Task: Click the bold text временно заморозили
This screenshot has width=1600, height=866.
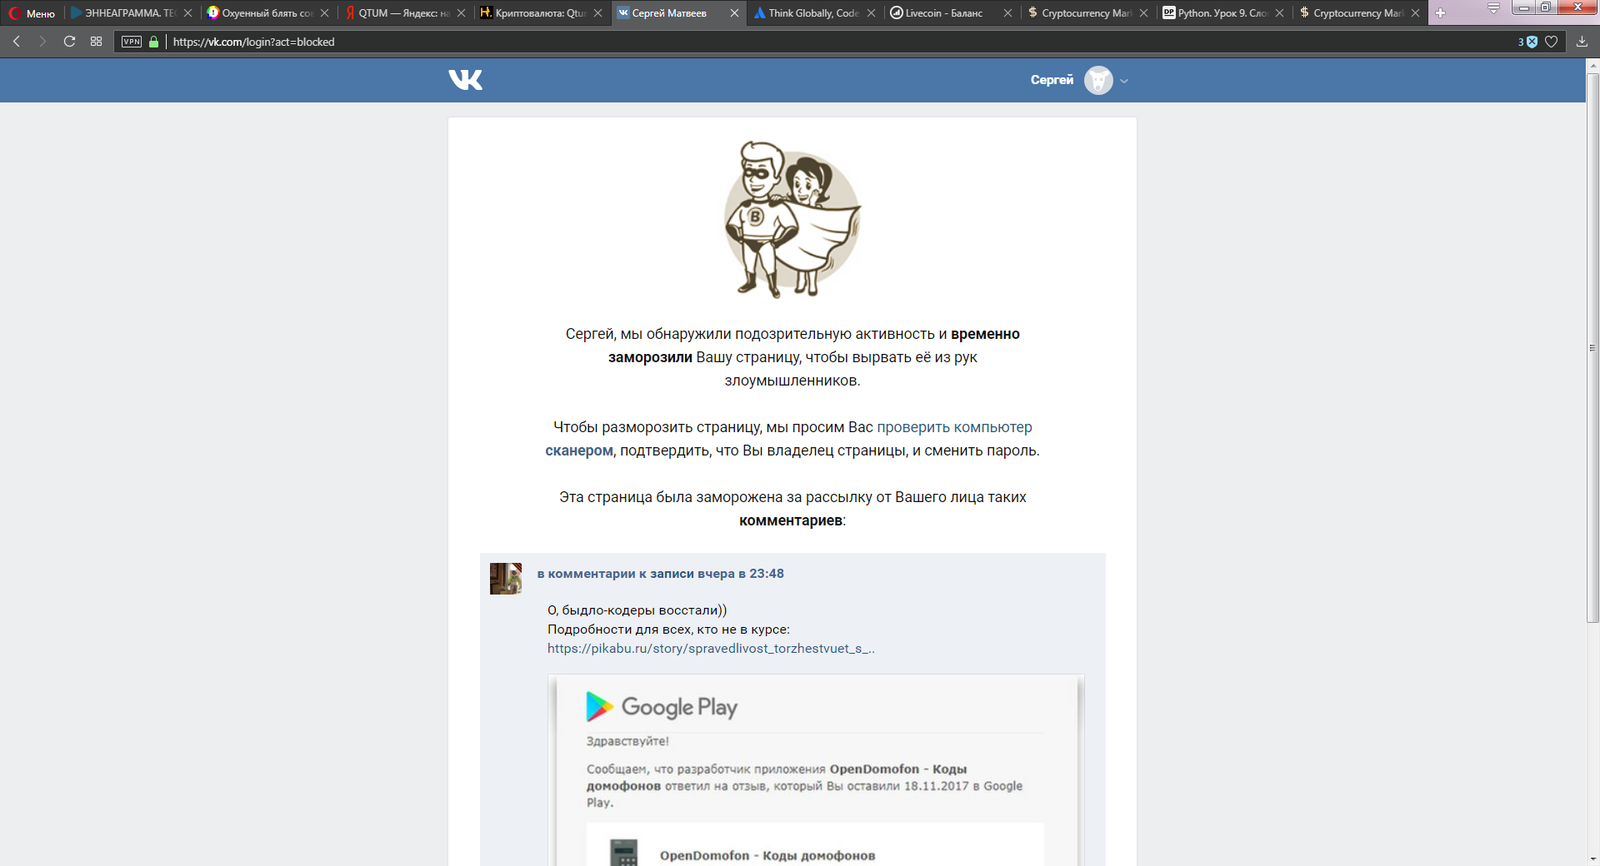Action: tap(814, 345)
